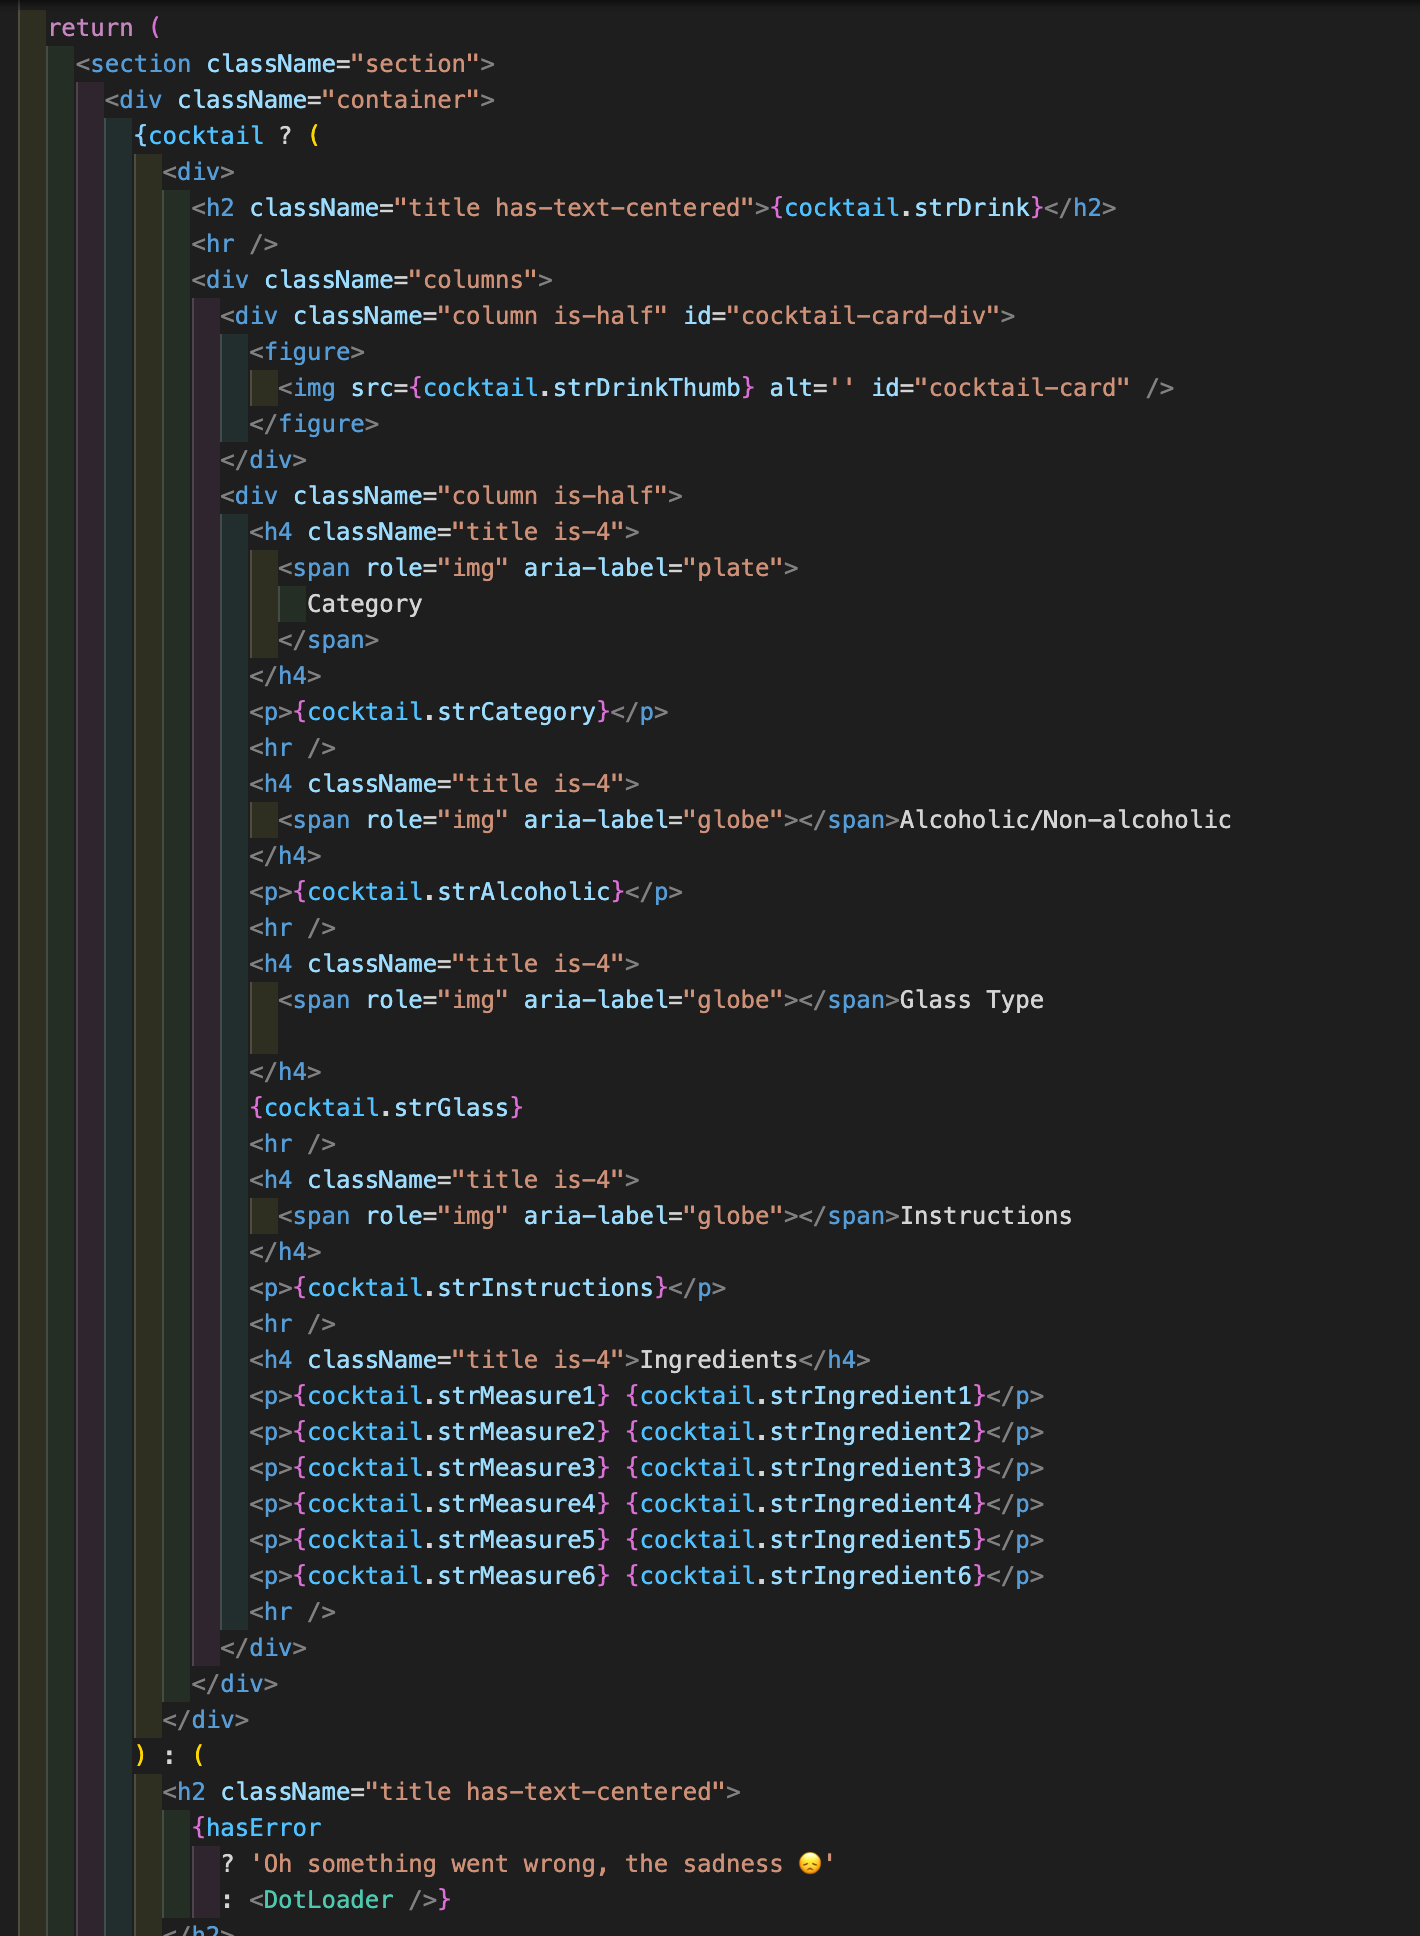Click 'Alcoholic/Non-alcoholic' heading text
1420x1936 pixels.
coord(1066,820)
